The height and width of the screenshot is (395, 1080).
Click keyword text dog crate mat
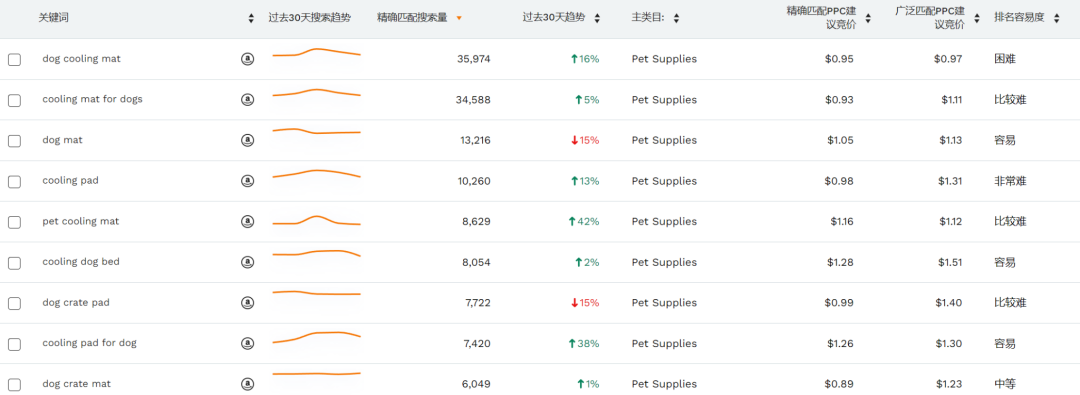click(x=76, y=383)
